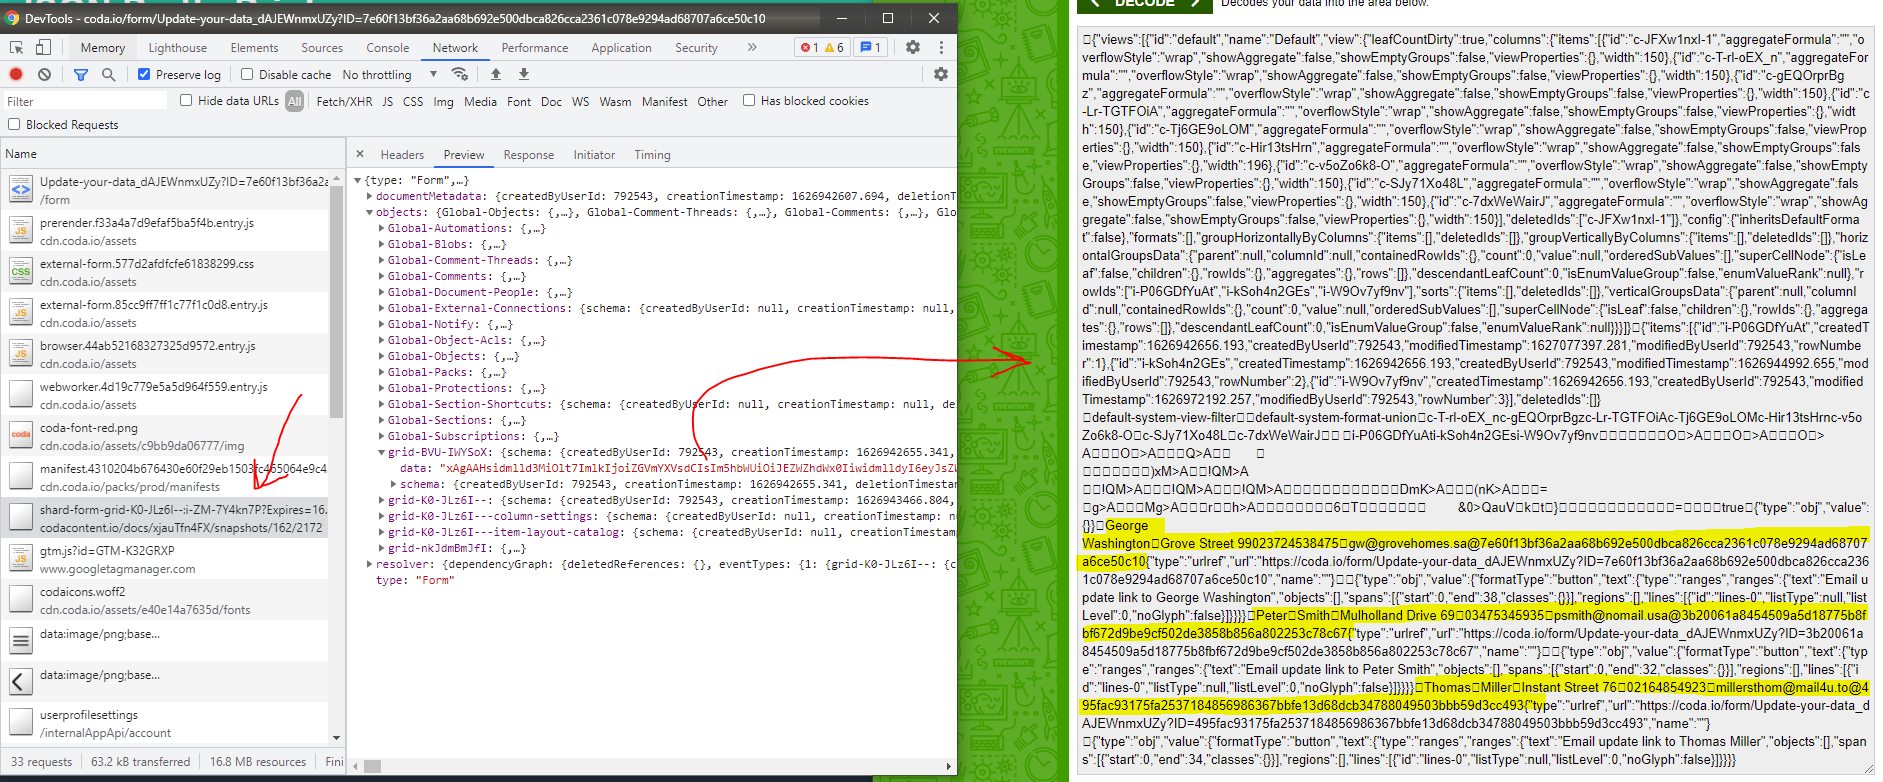1883x782 pixels.
Task: Filter requests by Manifest type
Action: point(664,101)
